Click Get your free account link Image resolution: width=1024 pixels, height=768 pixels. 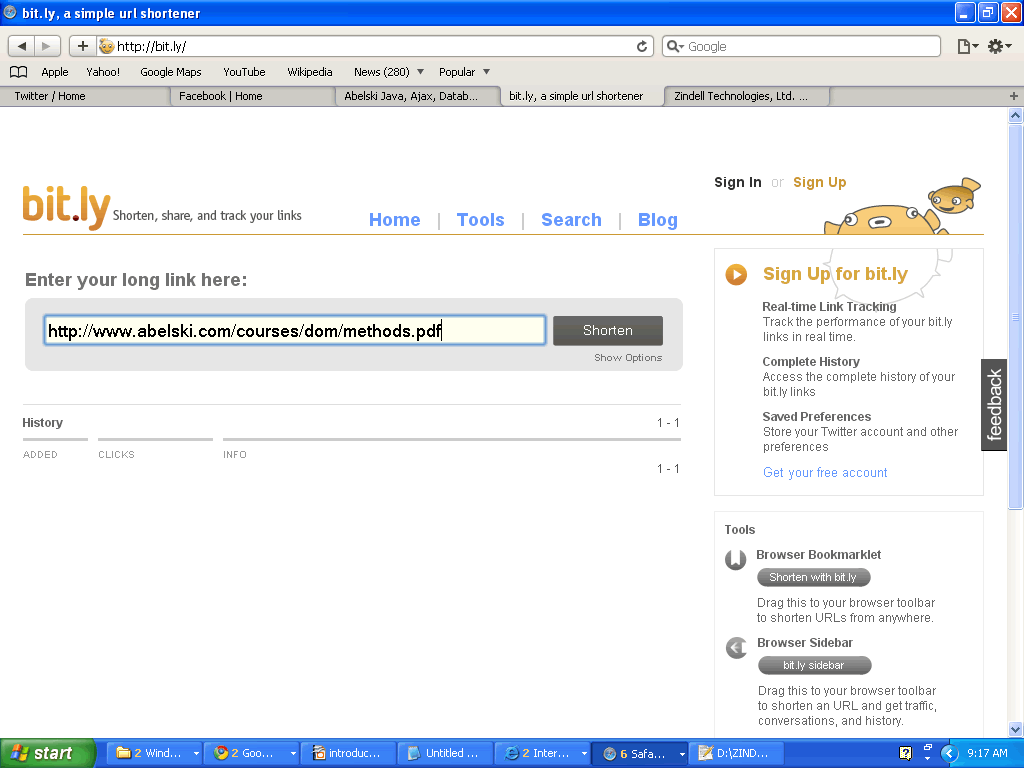tap(825, 473)
